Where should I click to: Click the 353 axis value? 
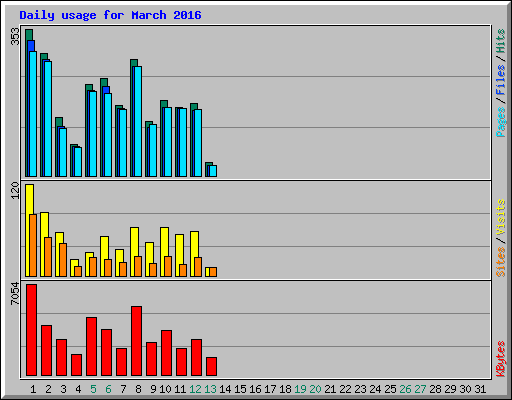(x=15, y=36)
